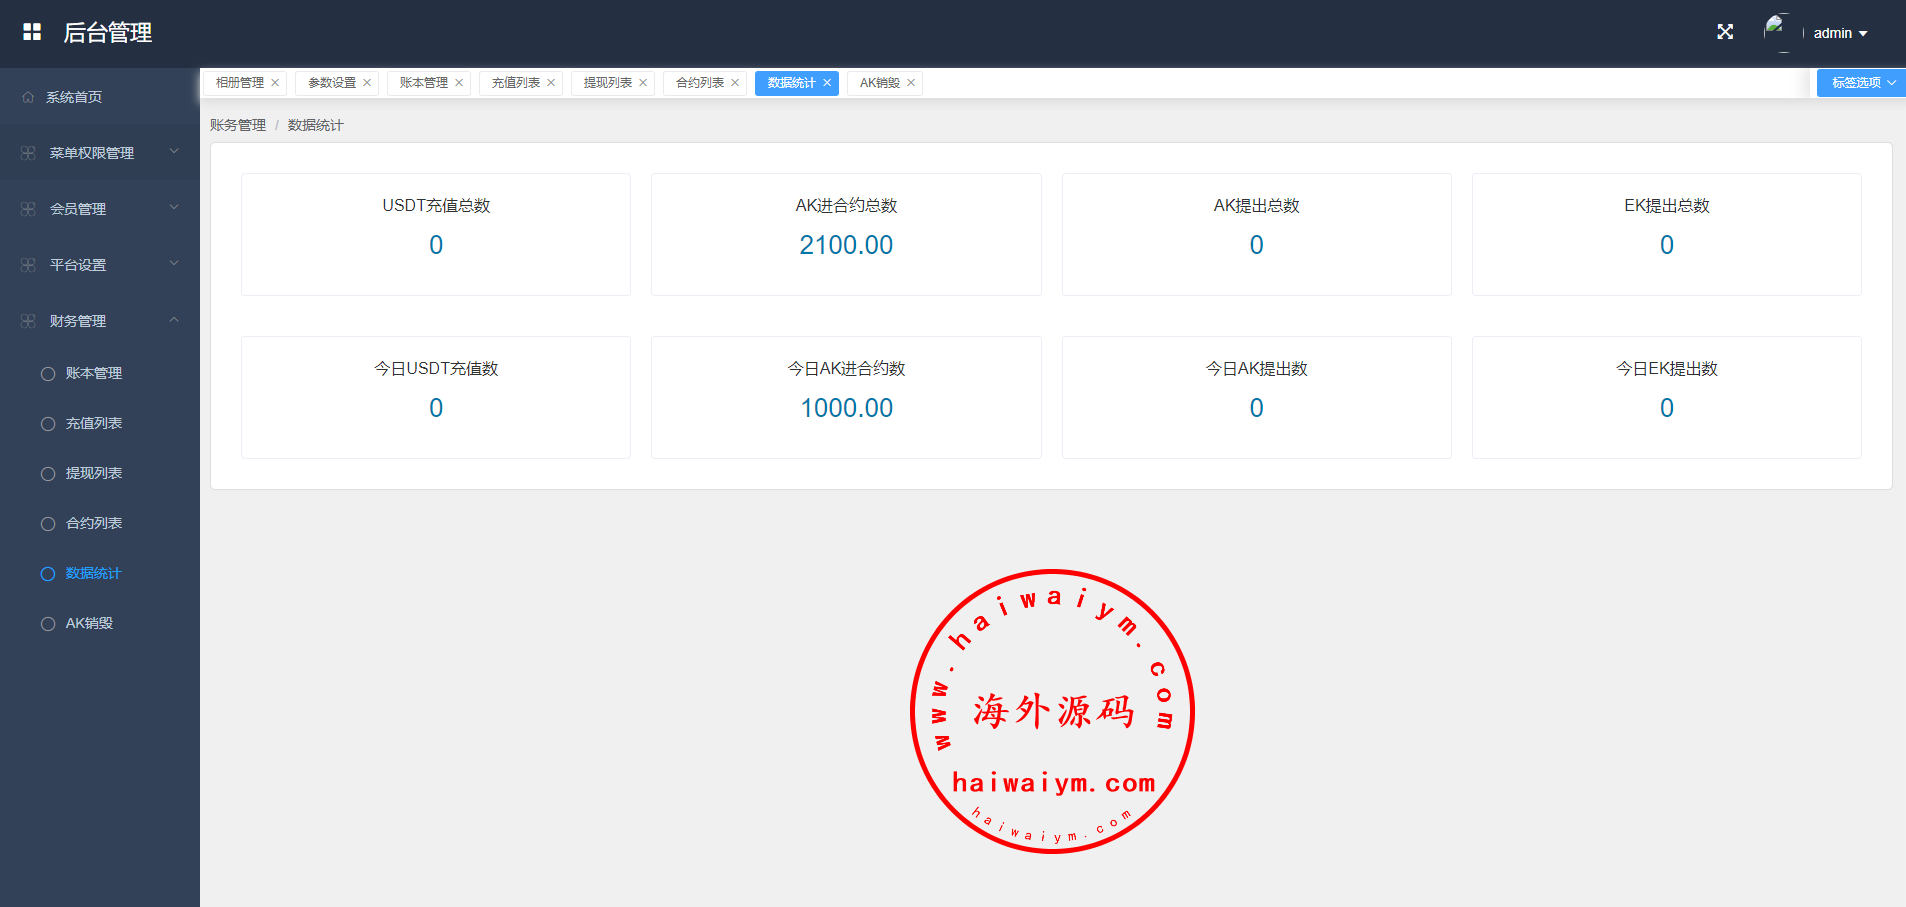
Task: Click the grid menu icon beside 后台管理
Action: [x=32, y=32]
